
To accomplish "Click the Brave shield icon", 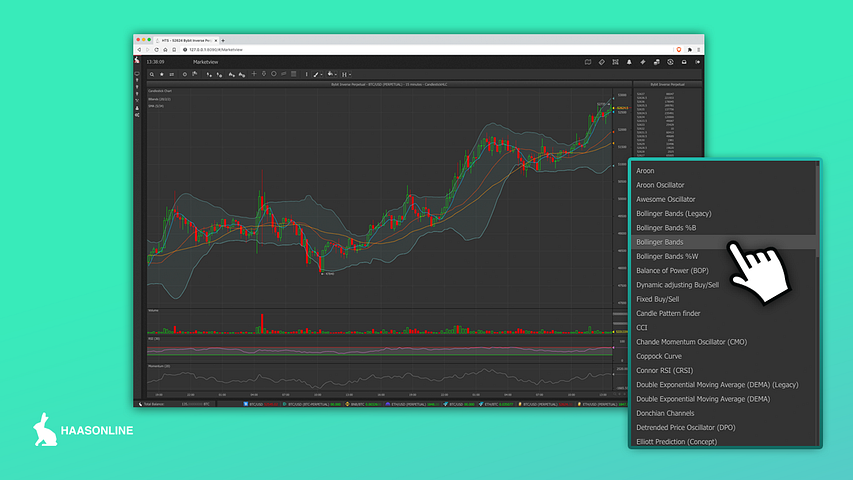I will 679,50.
